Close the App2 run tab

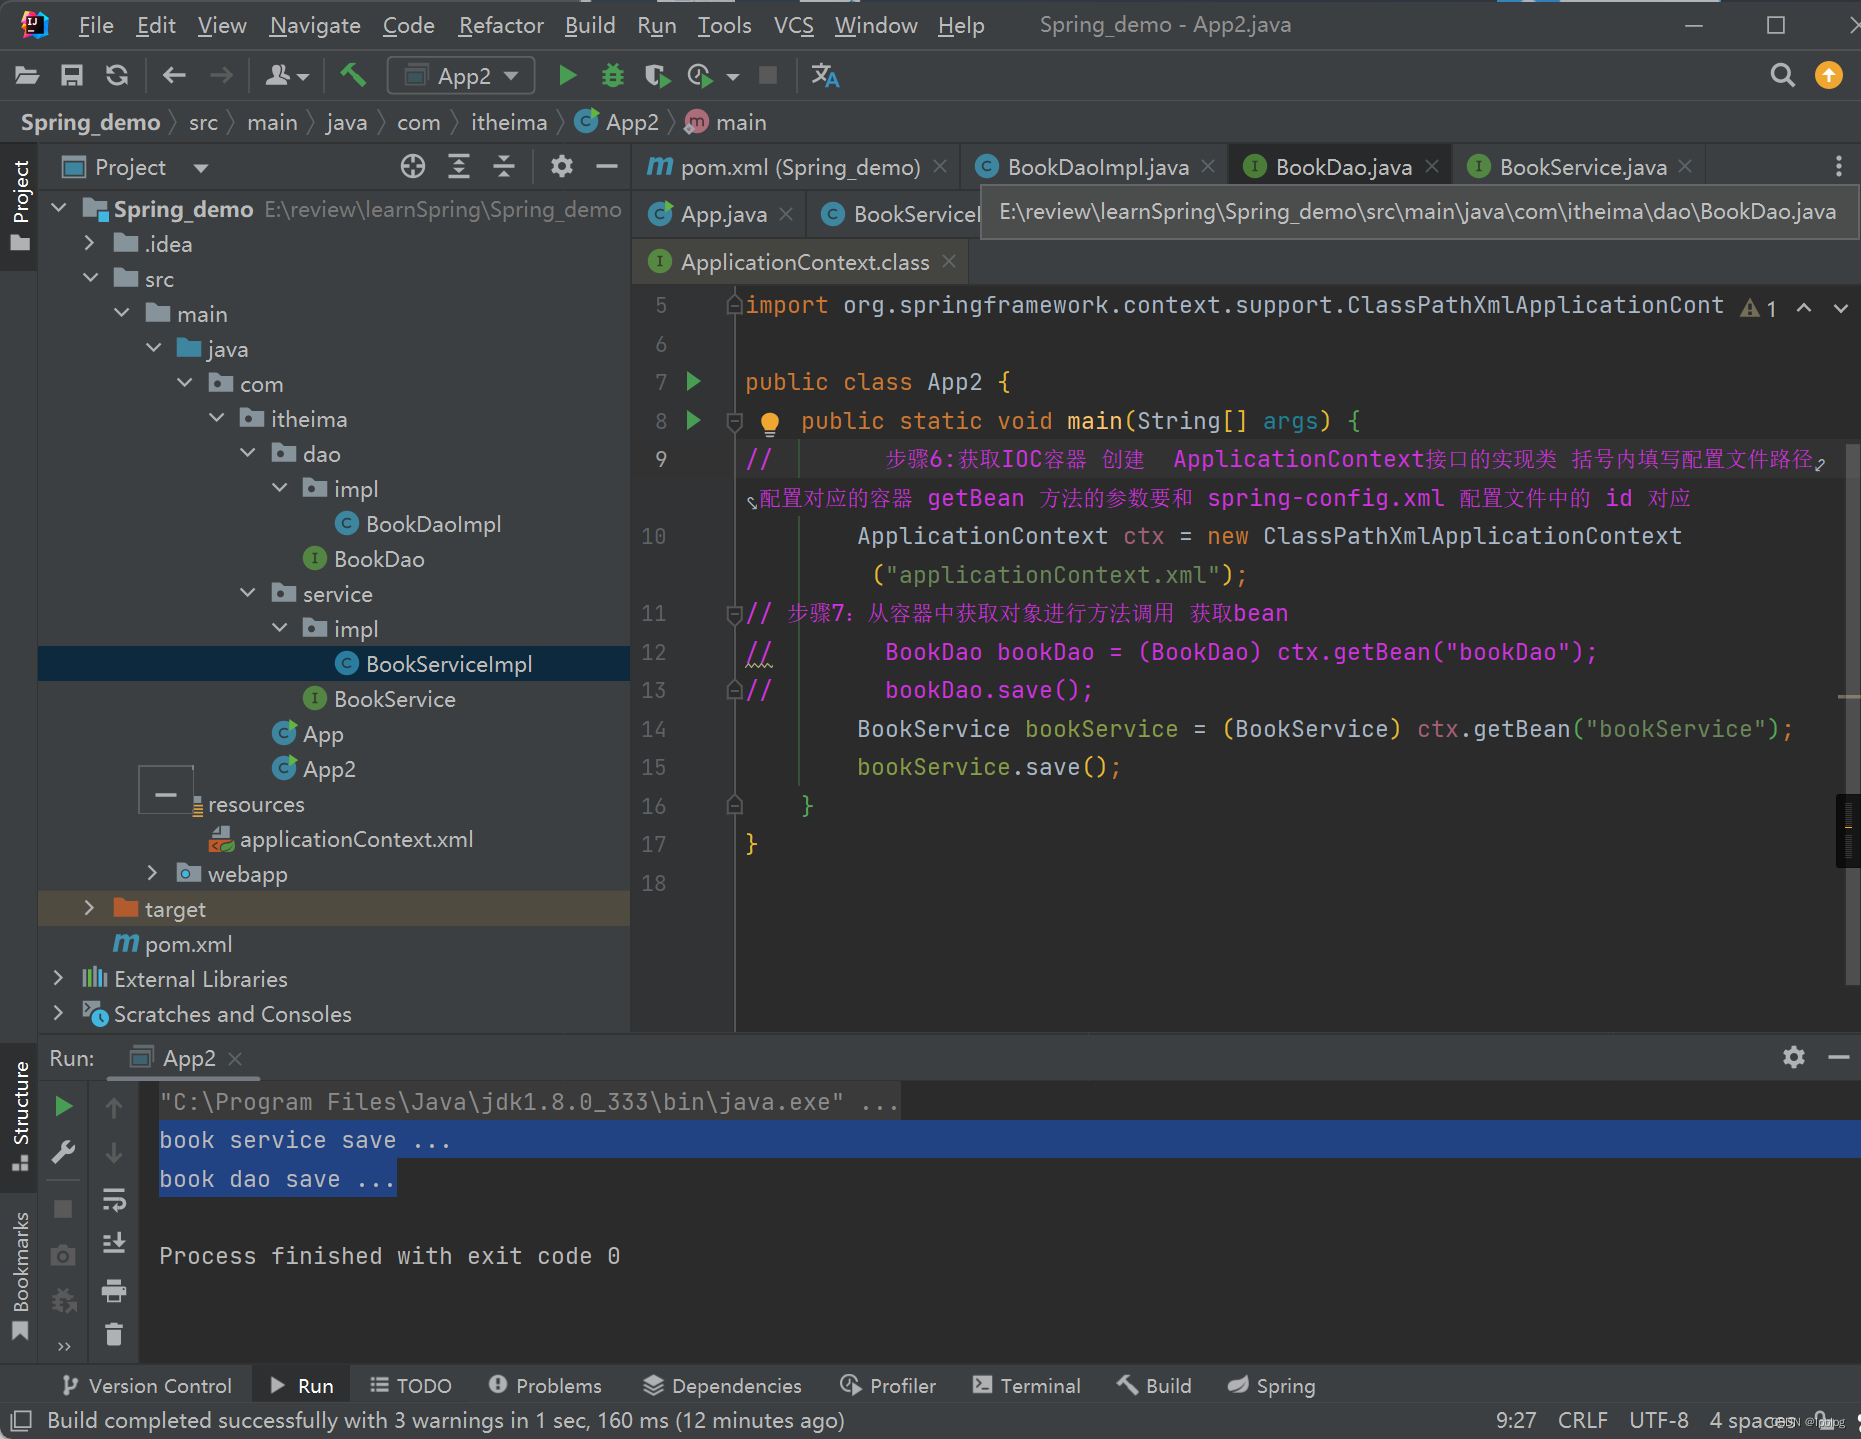[x=235, y=1058]
